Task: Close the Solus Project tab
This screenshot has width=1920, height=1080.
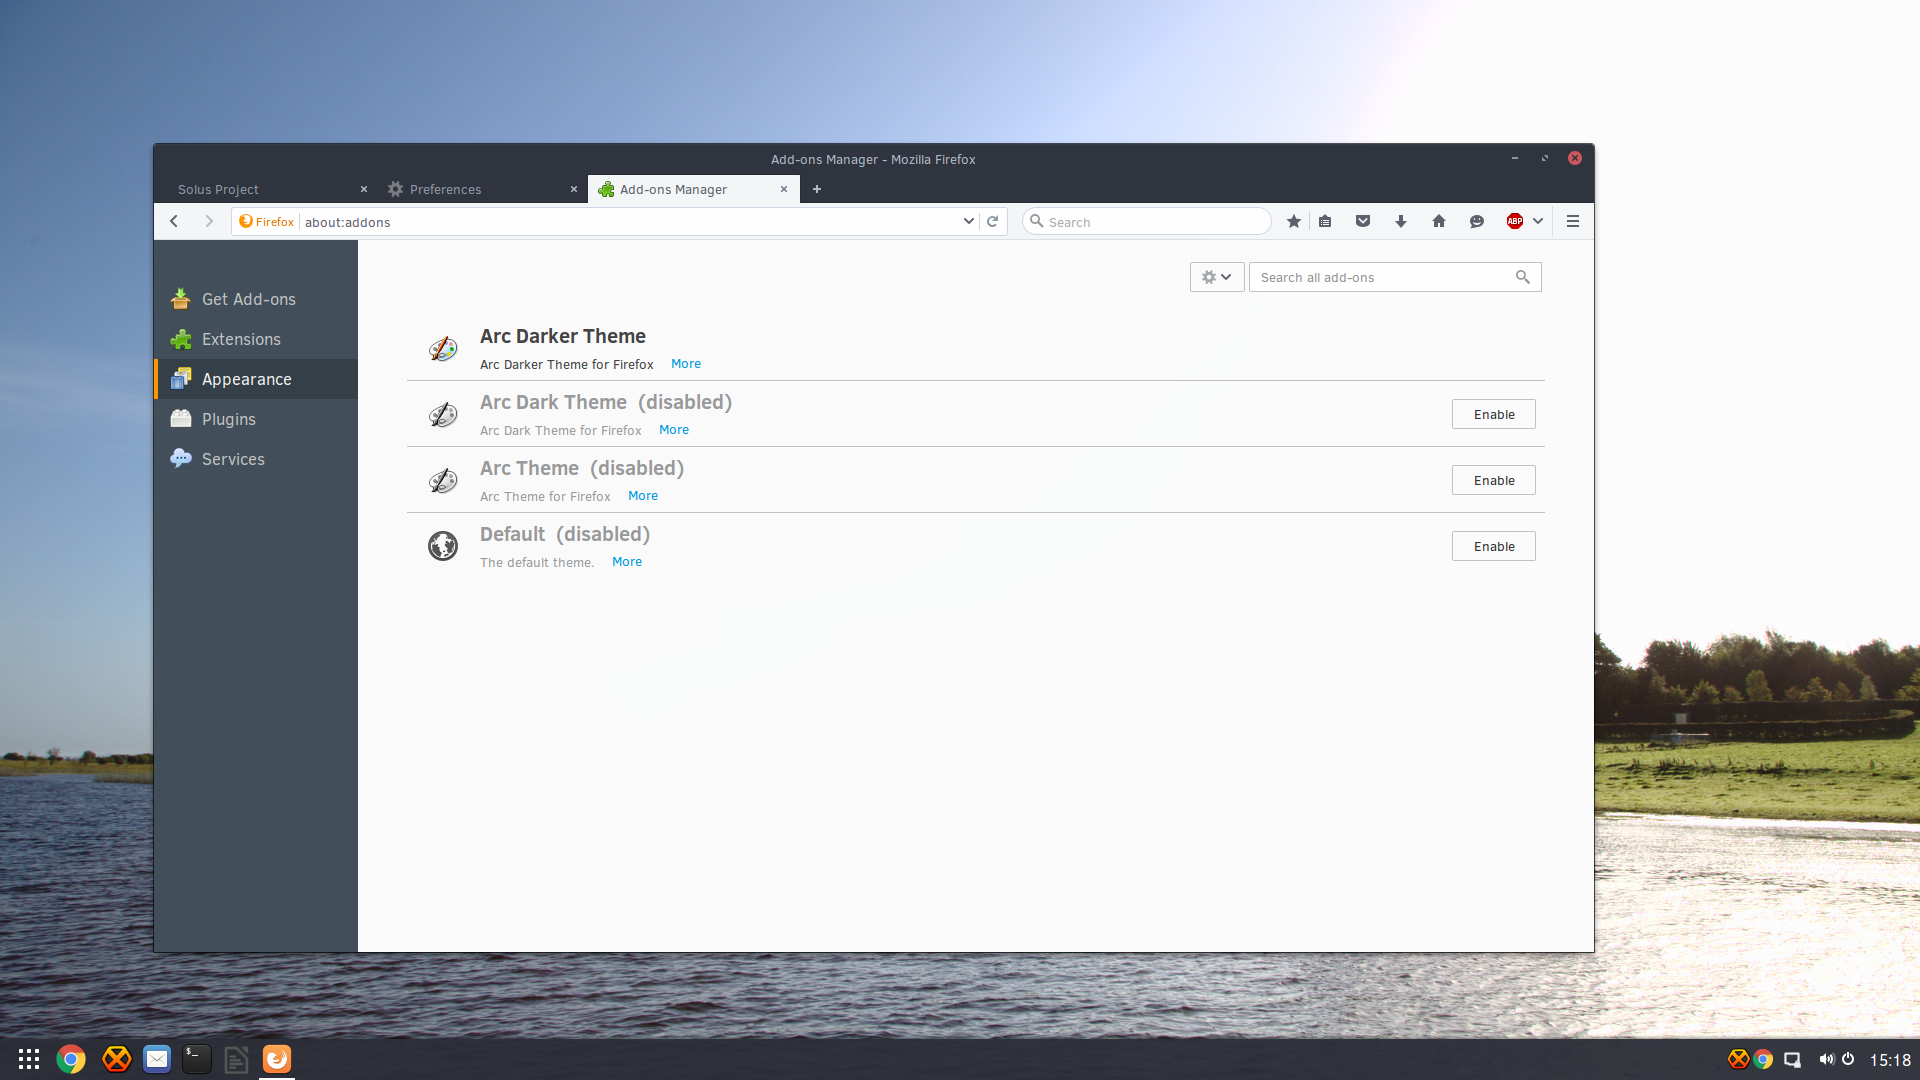Action: (364, 189)
